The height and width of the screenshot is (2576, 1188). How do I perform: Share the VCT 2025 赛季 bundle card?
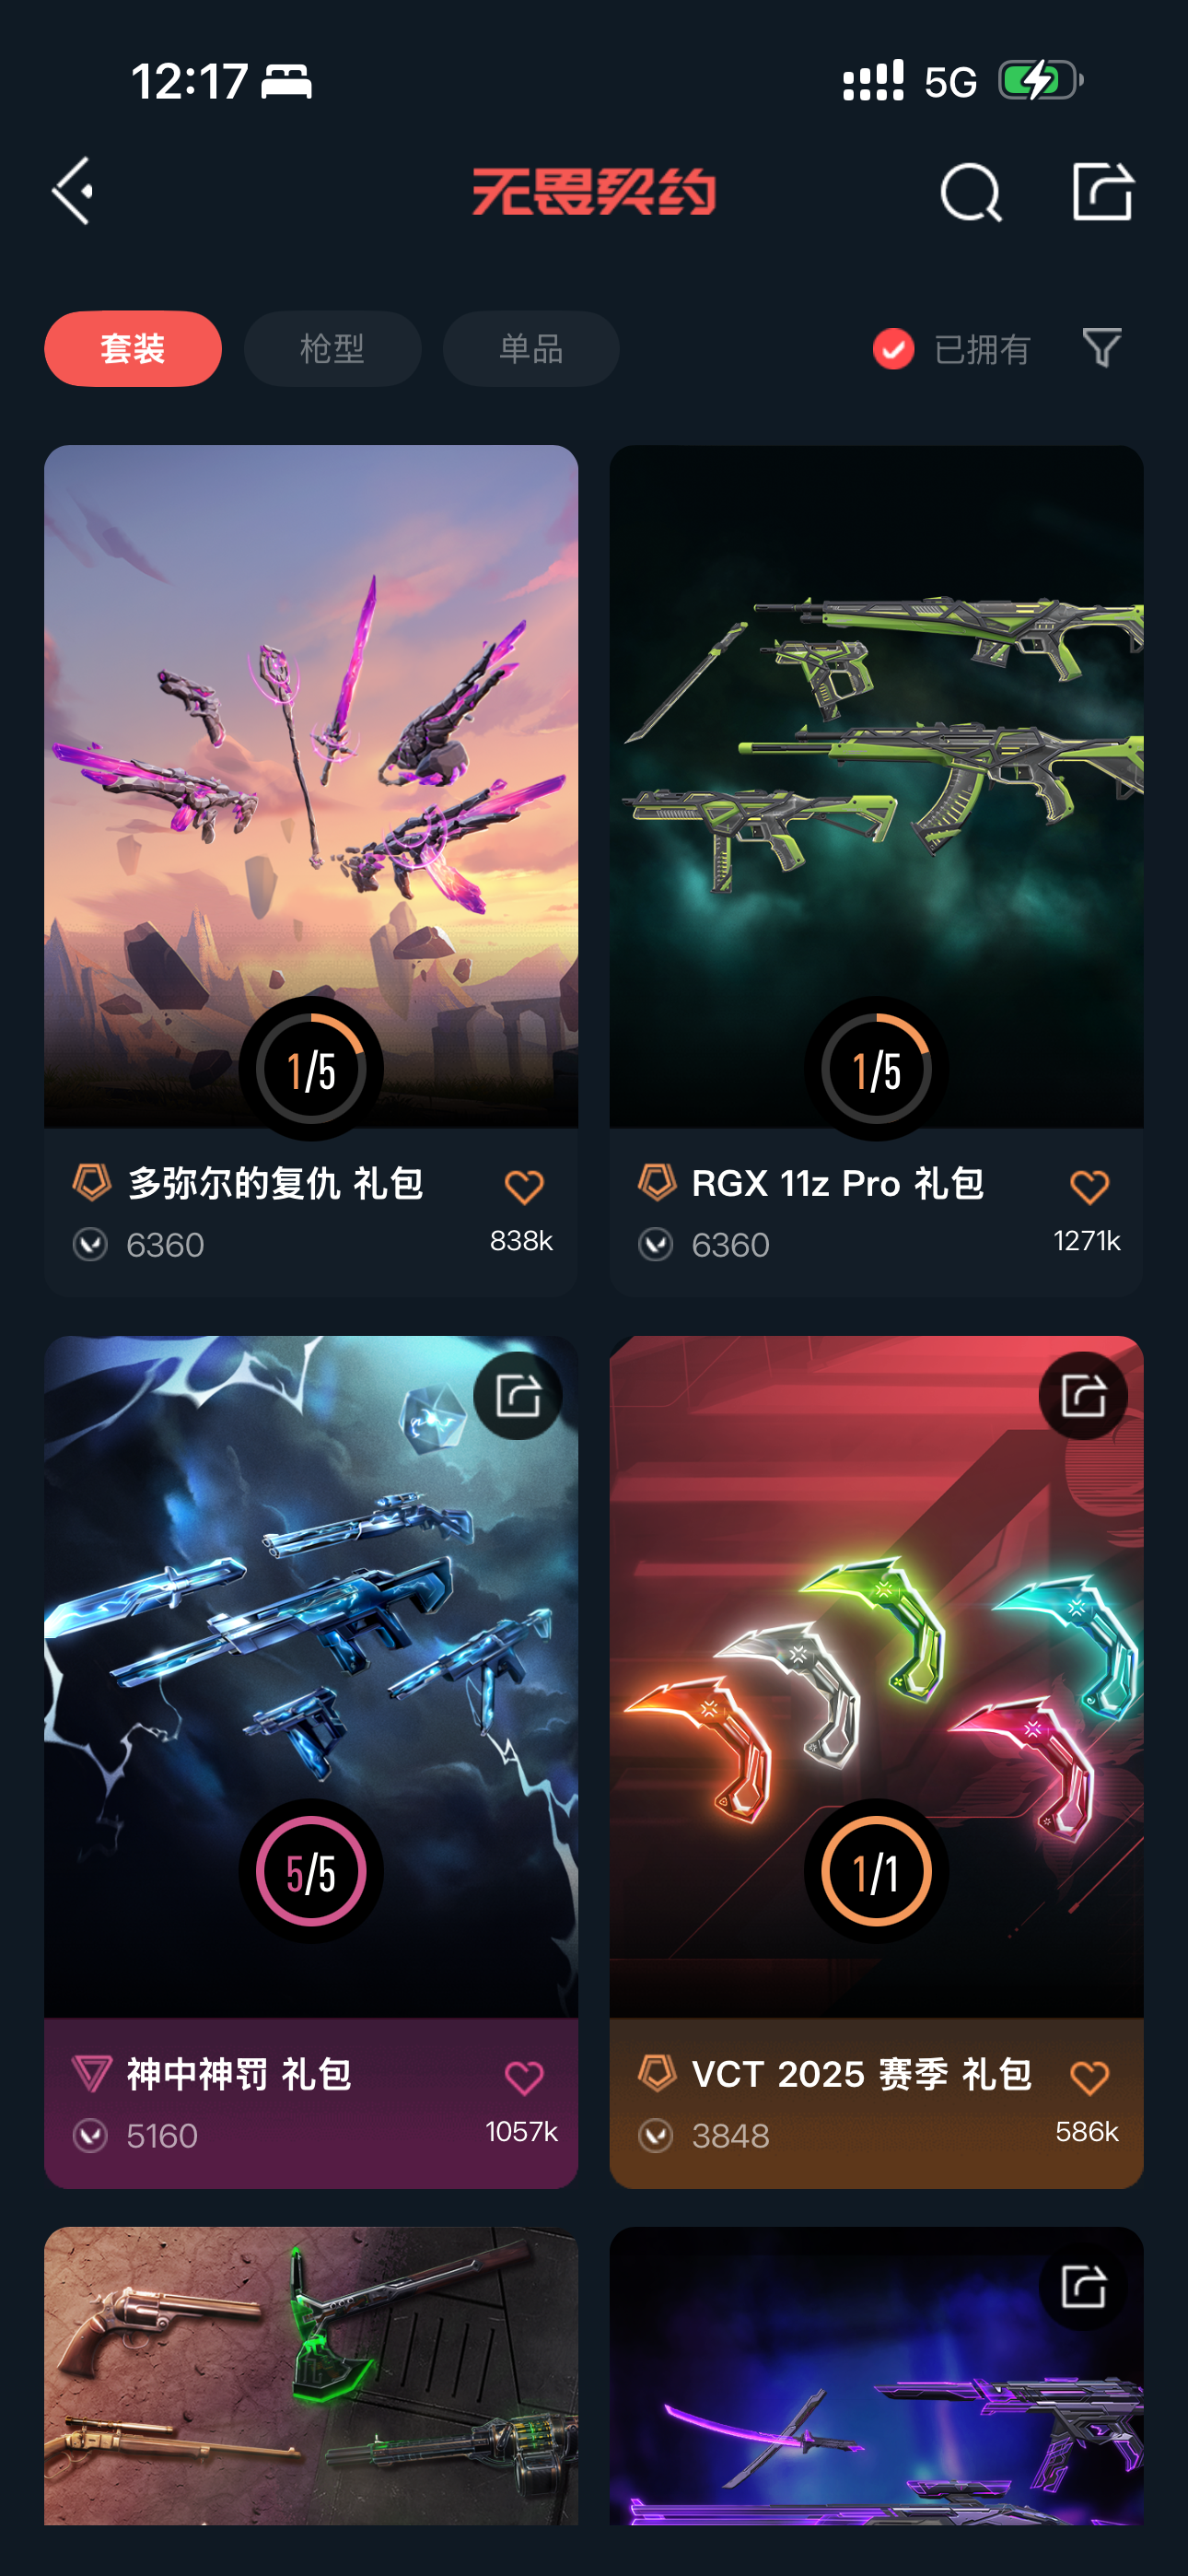tap(1083, 1395)
